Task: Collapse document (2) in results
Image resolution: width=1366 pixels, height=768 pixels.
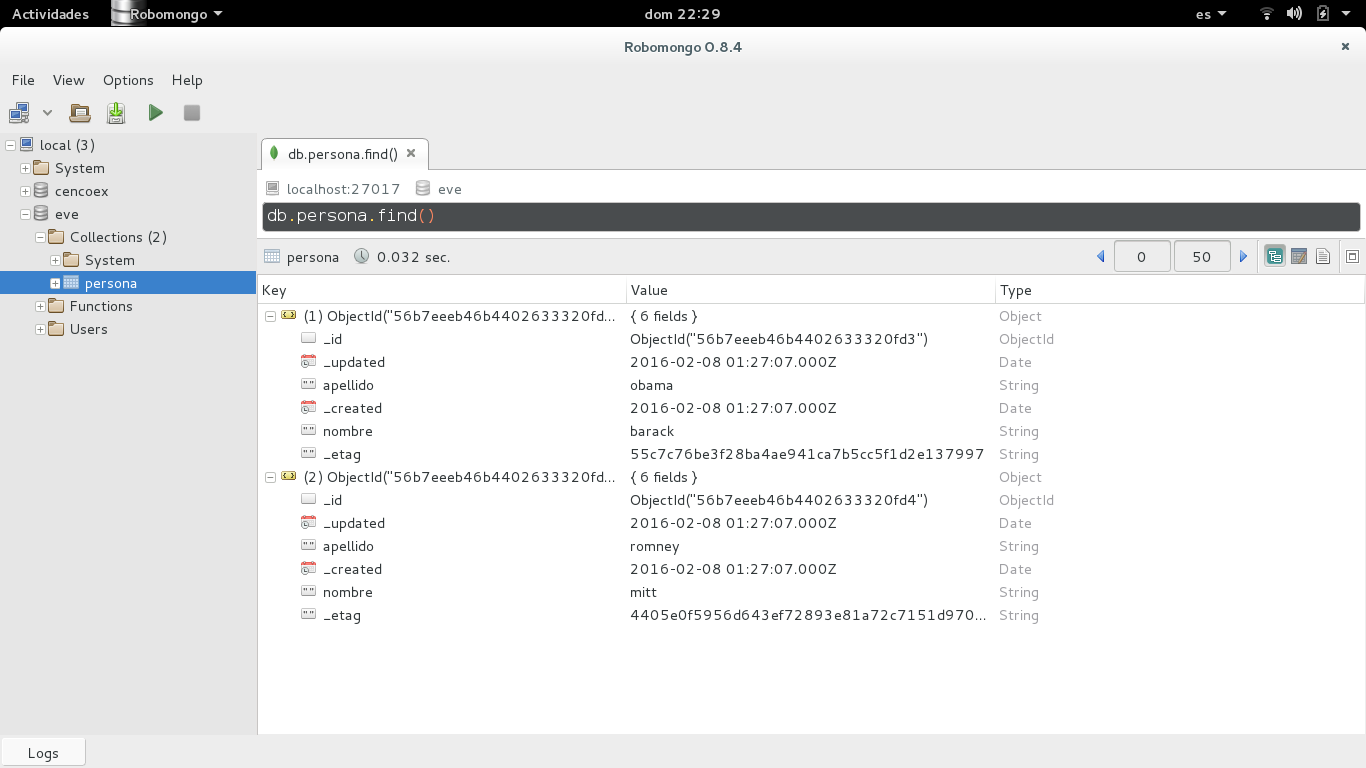Action: [270, 477]
